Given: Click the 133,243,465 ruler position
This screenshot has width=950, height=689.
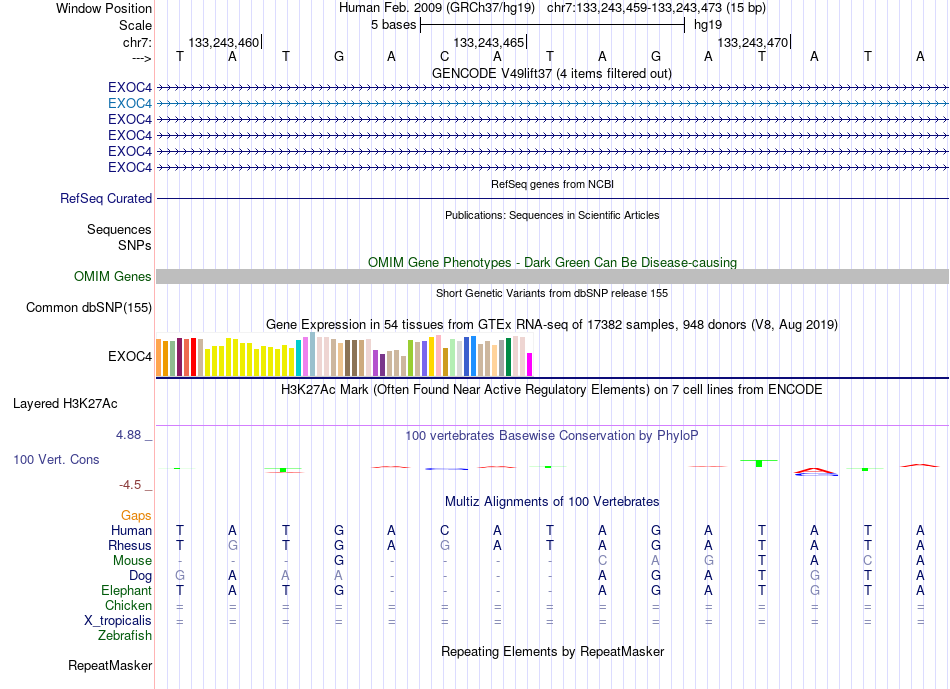Looking at the screenshot, I should click(488, 42).
